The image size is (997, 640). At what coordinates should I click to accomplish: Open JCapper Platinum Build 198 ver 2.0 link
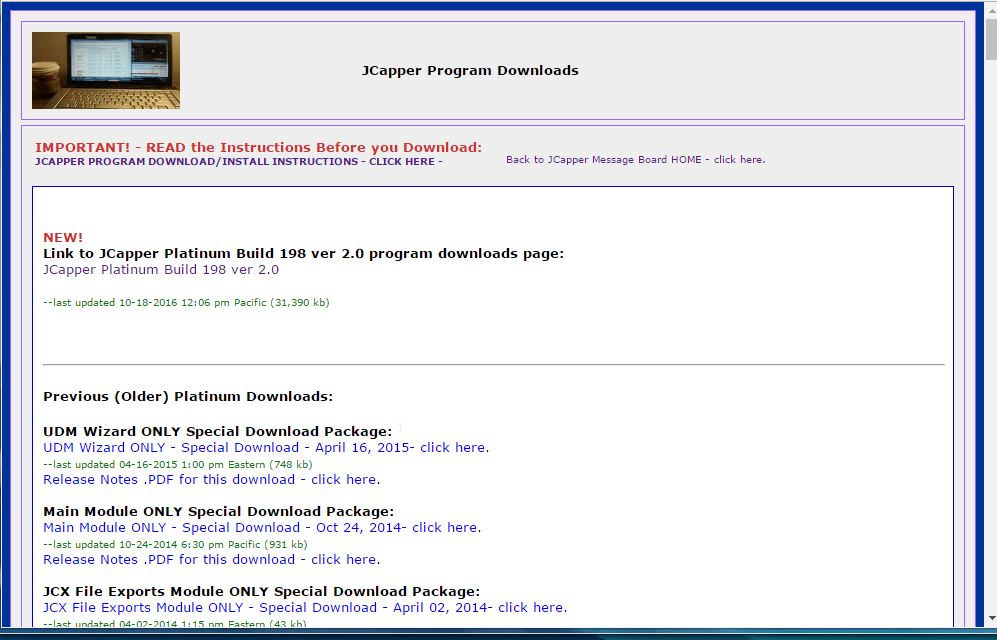point(161,269)
